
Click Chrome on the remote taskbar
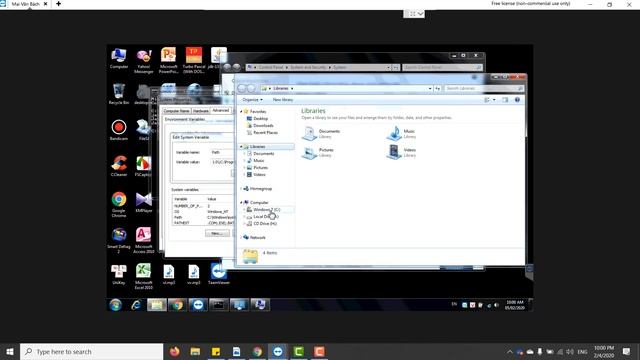pos(177,304)
